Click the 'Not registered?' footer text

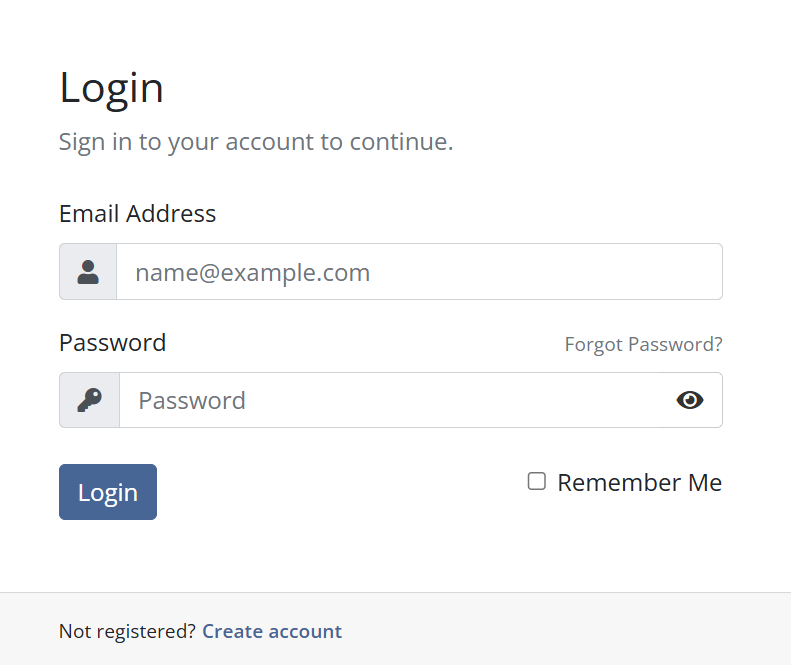tap(127, 631)
